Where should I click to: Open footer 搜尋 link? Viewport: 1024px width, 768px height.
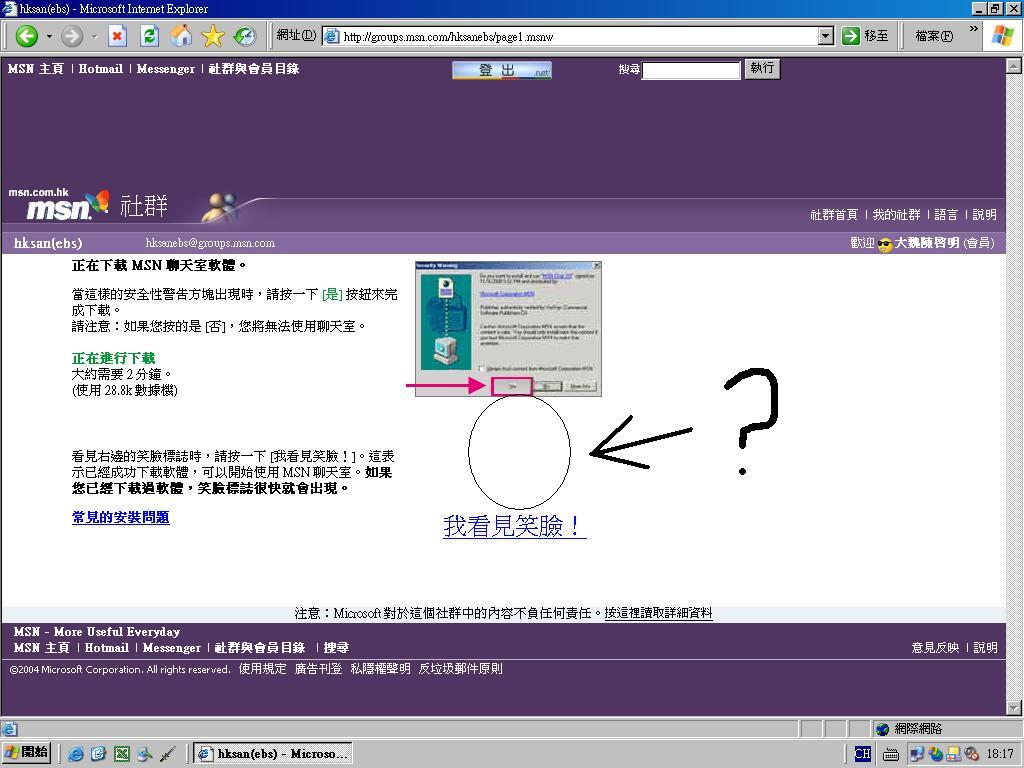click(x=336, y=647)
